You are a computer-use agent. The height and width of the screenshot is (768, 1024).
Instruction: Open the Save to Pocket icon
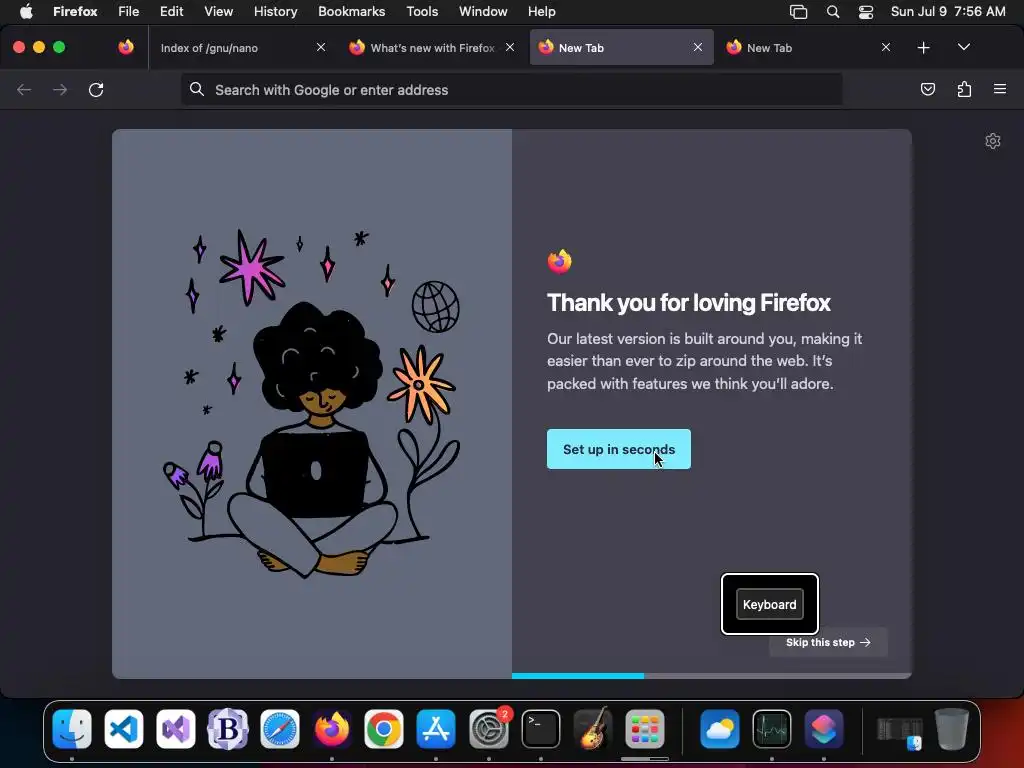tap(927, 89)
